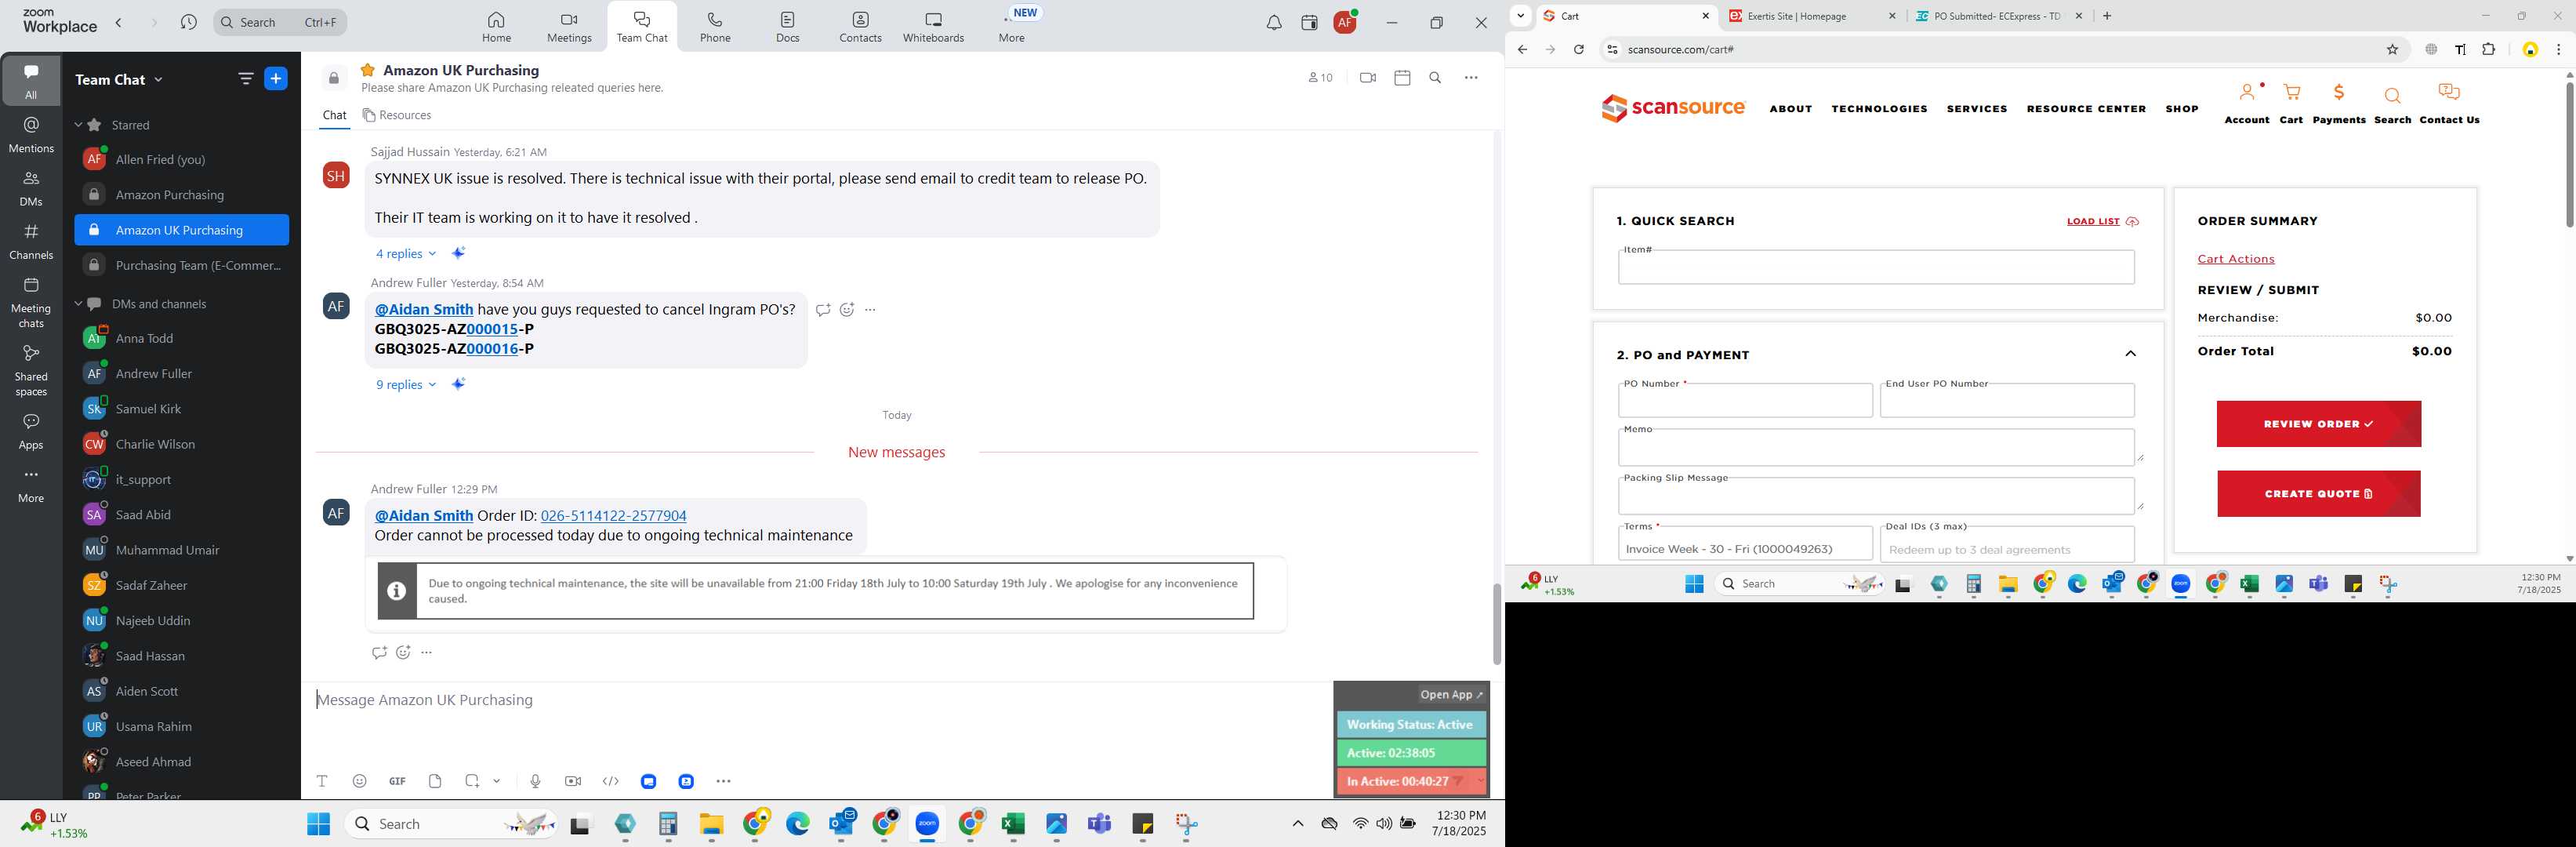
Task: Attach a file in the message composer
Action: tap(435, 781)
